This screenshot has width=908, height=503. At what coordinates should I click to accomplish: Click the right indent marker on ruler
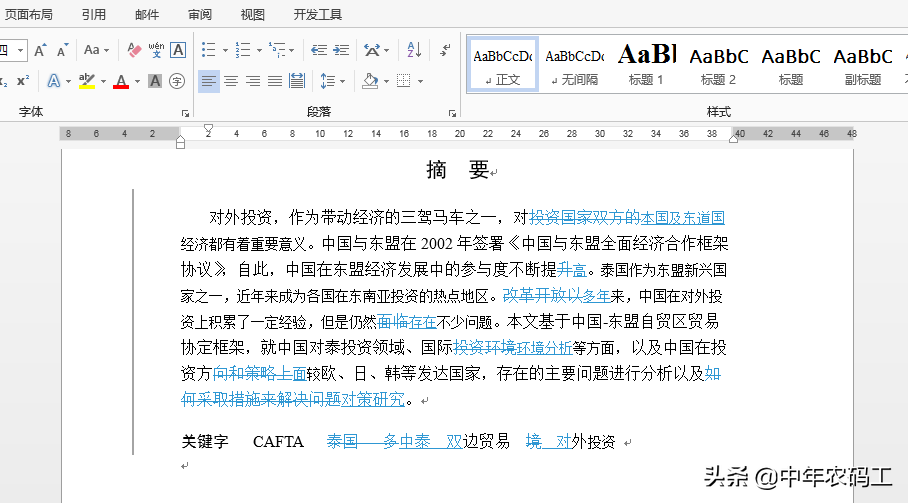pyautogui.click(x=734, y=138)
